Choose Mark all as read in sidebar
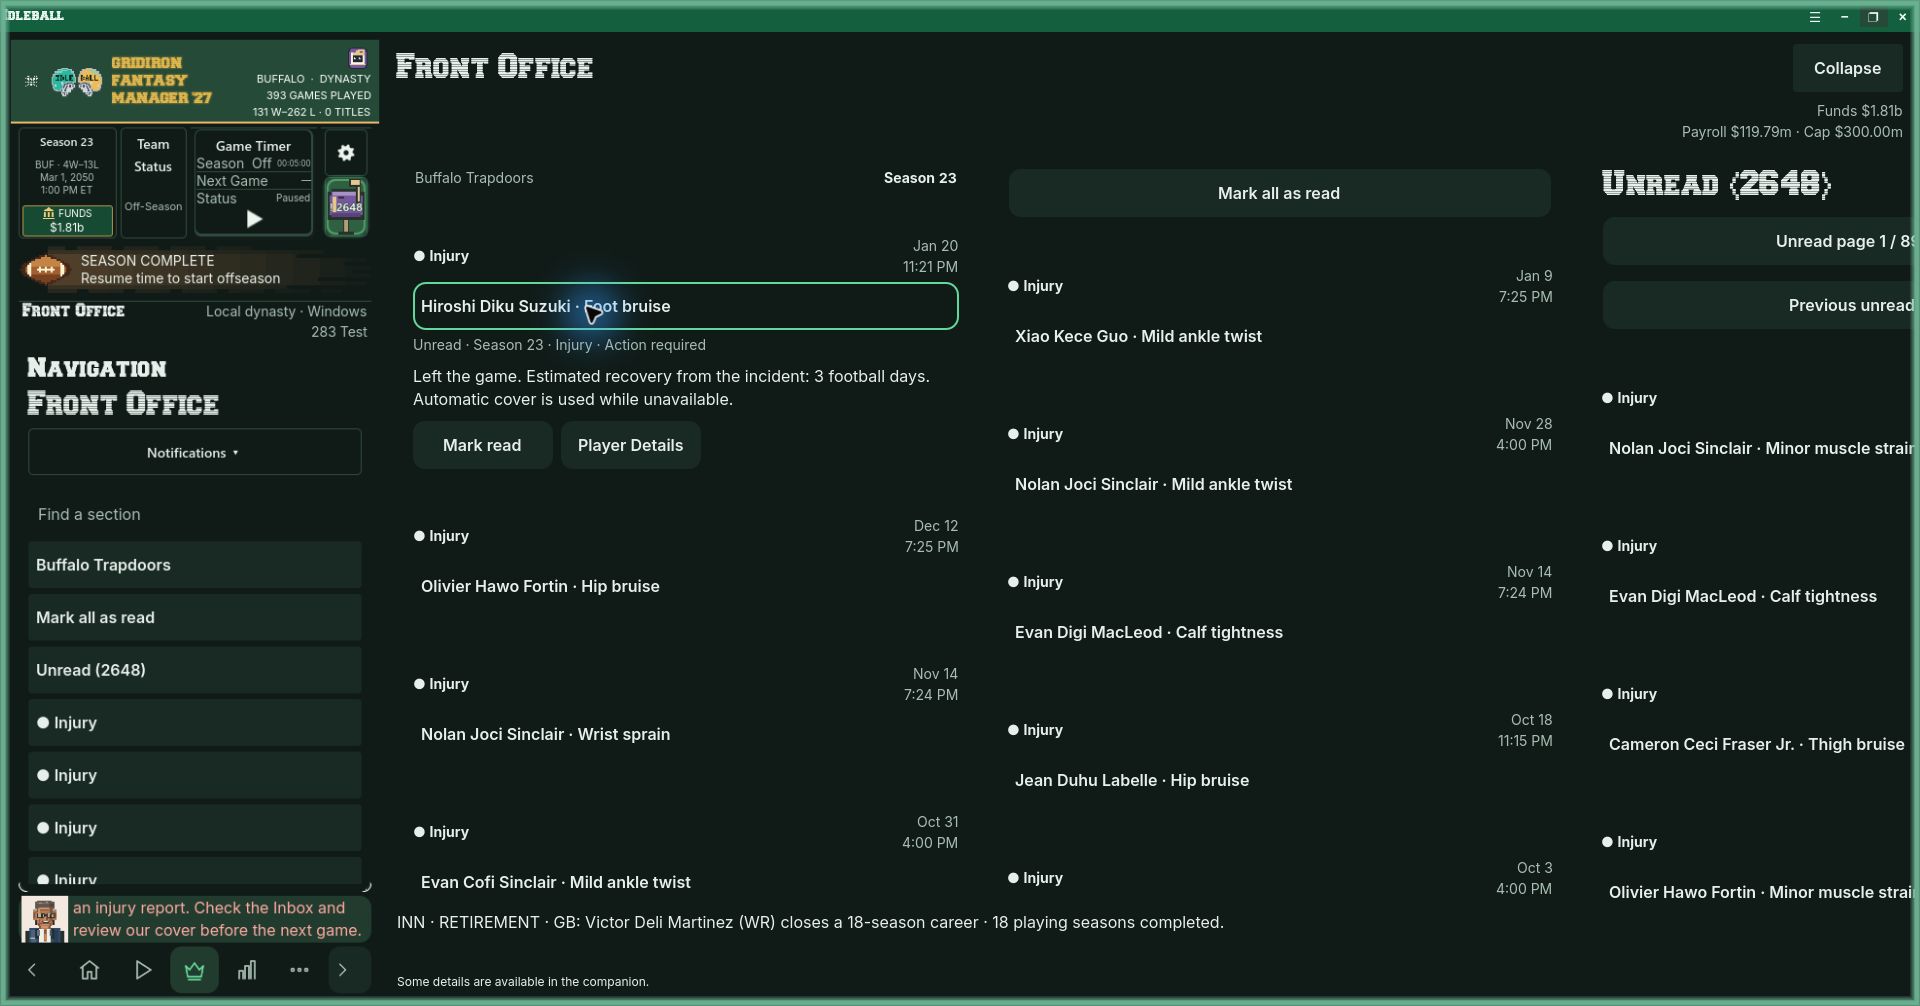Viewport: 1920px width, 1006px height. [194, 618]
